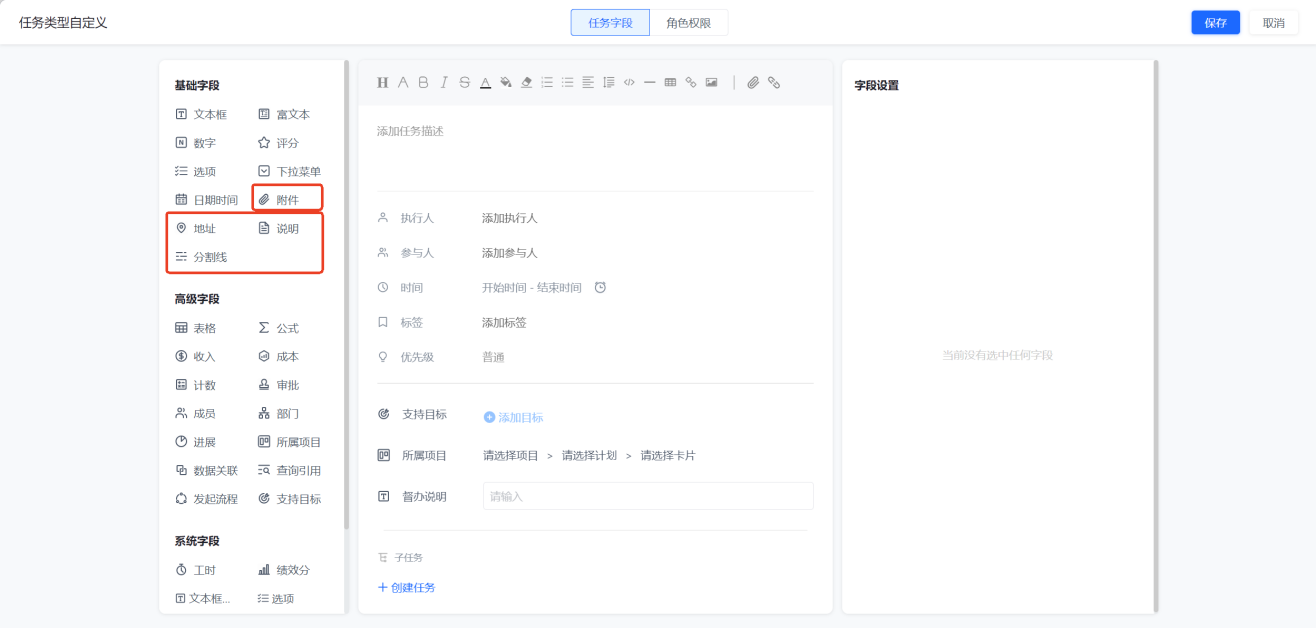Screen dimensions: 1316x628
Task: Insert image icon in editor toolbar
Action: pyautogui.click(x=711, y=83)
